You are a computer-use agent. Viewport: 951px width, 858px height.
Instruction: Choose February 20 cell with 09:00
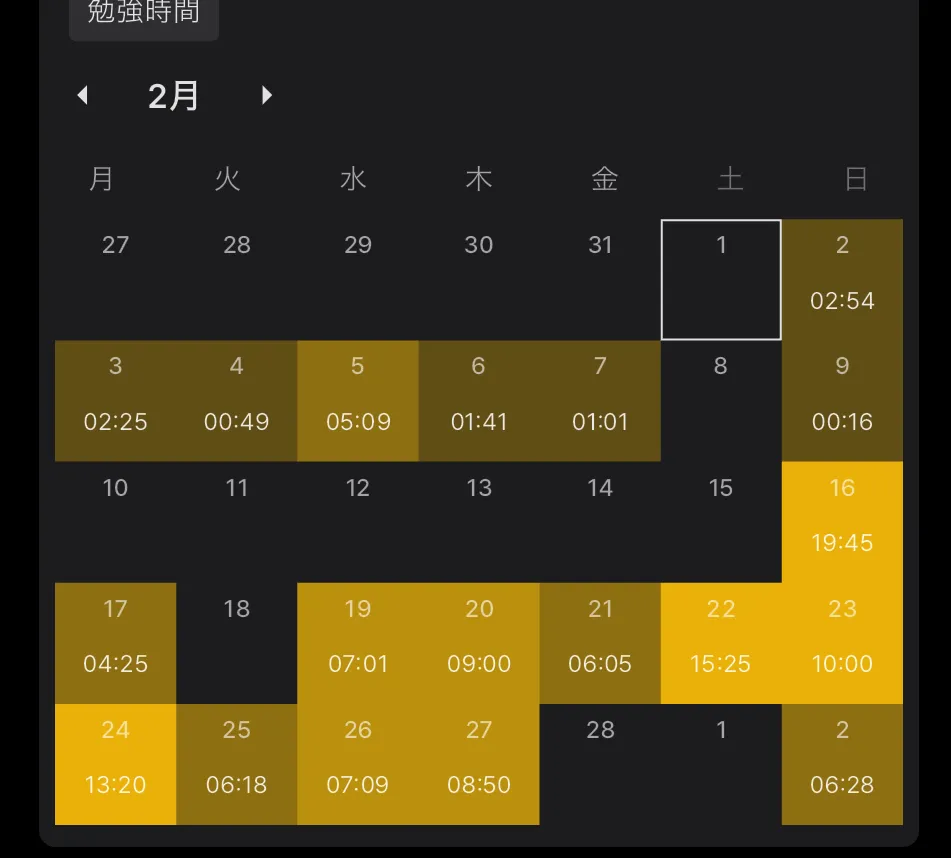click(x=479, y=643)
